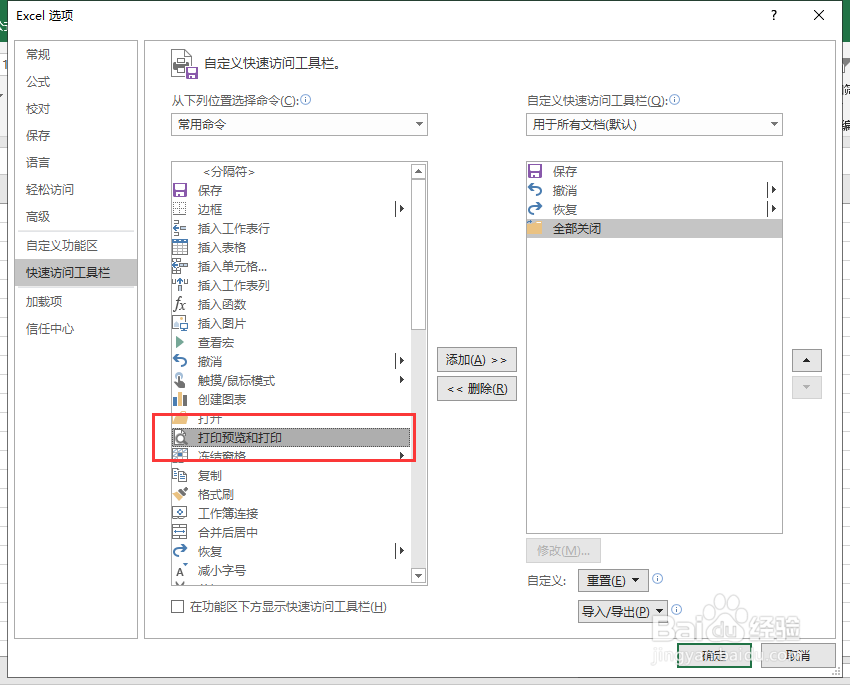Image resolution: width=850 pixels, height=685 pixels.
Task: Select the 创建图表 chart icon
Action: [x=179, y=399]
